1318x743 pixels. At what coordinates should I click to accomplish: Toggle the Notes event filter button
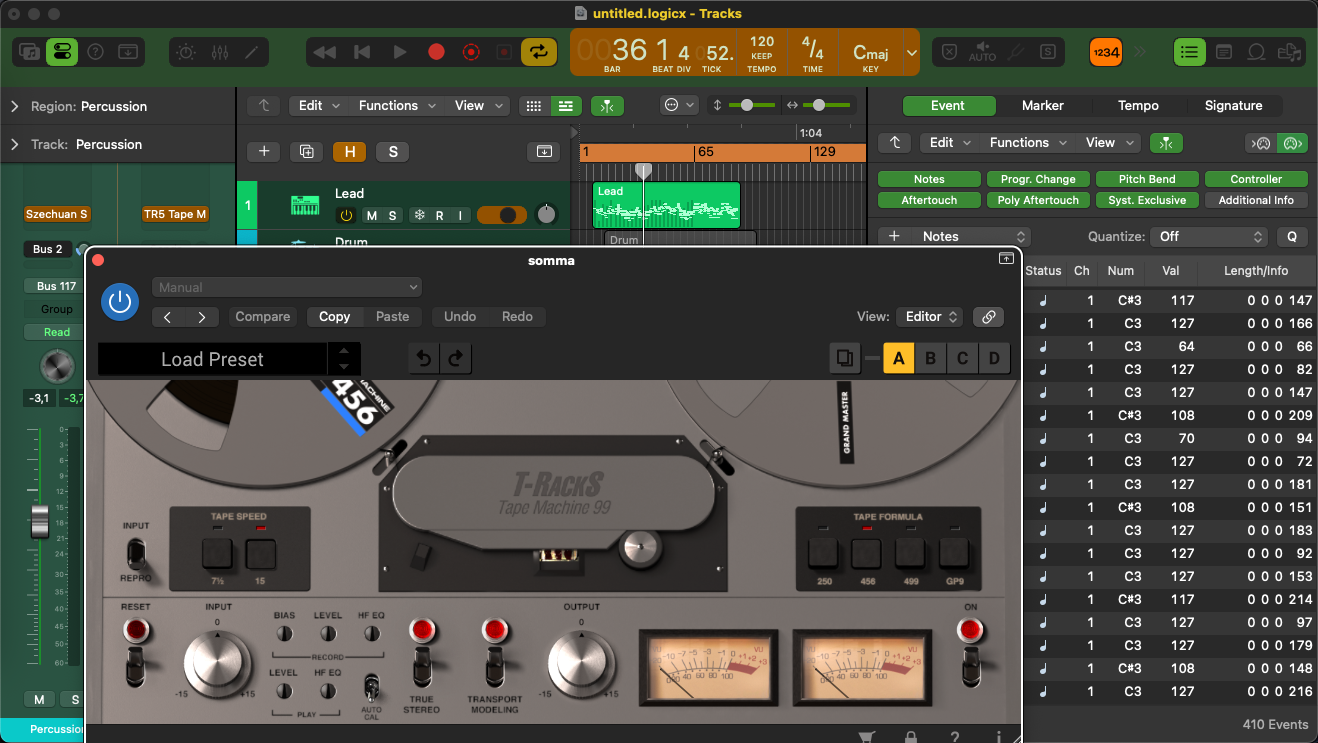[x=928, y=179]
